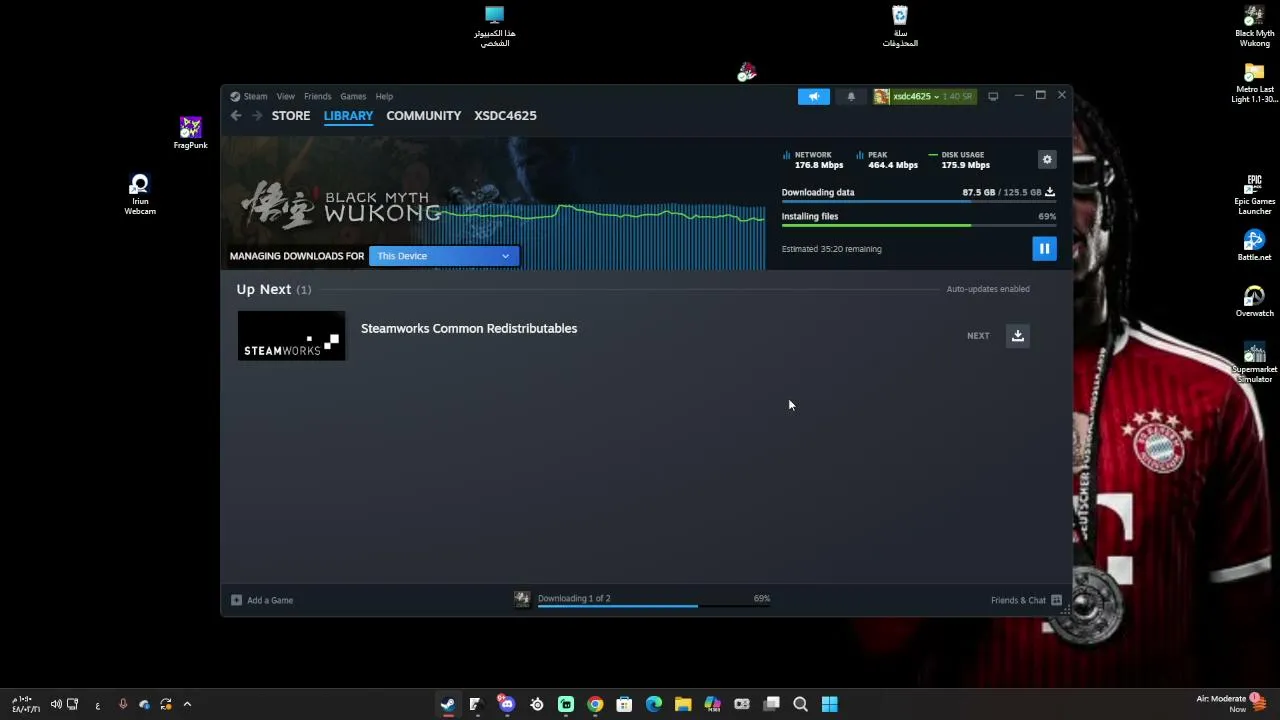The height and width of the screenshot is (720, 1280).
Task: Open the Friends menu
Action: click(317, 96)
